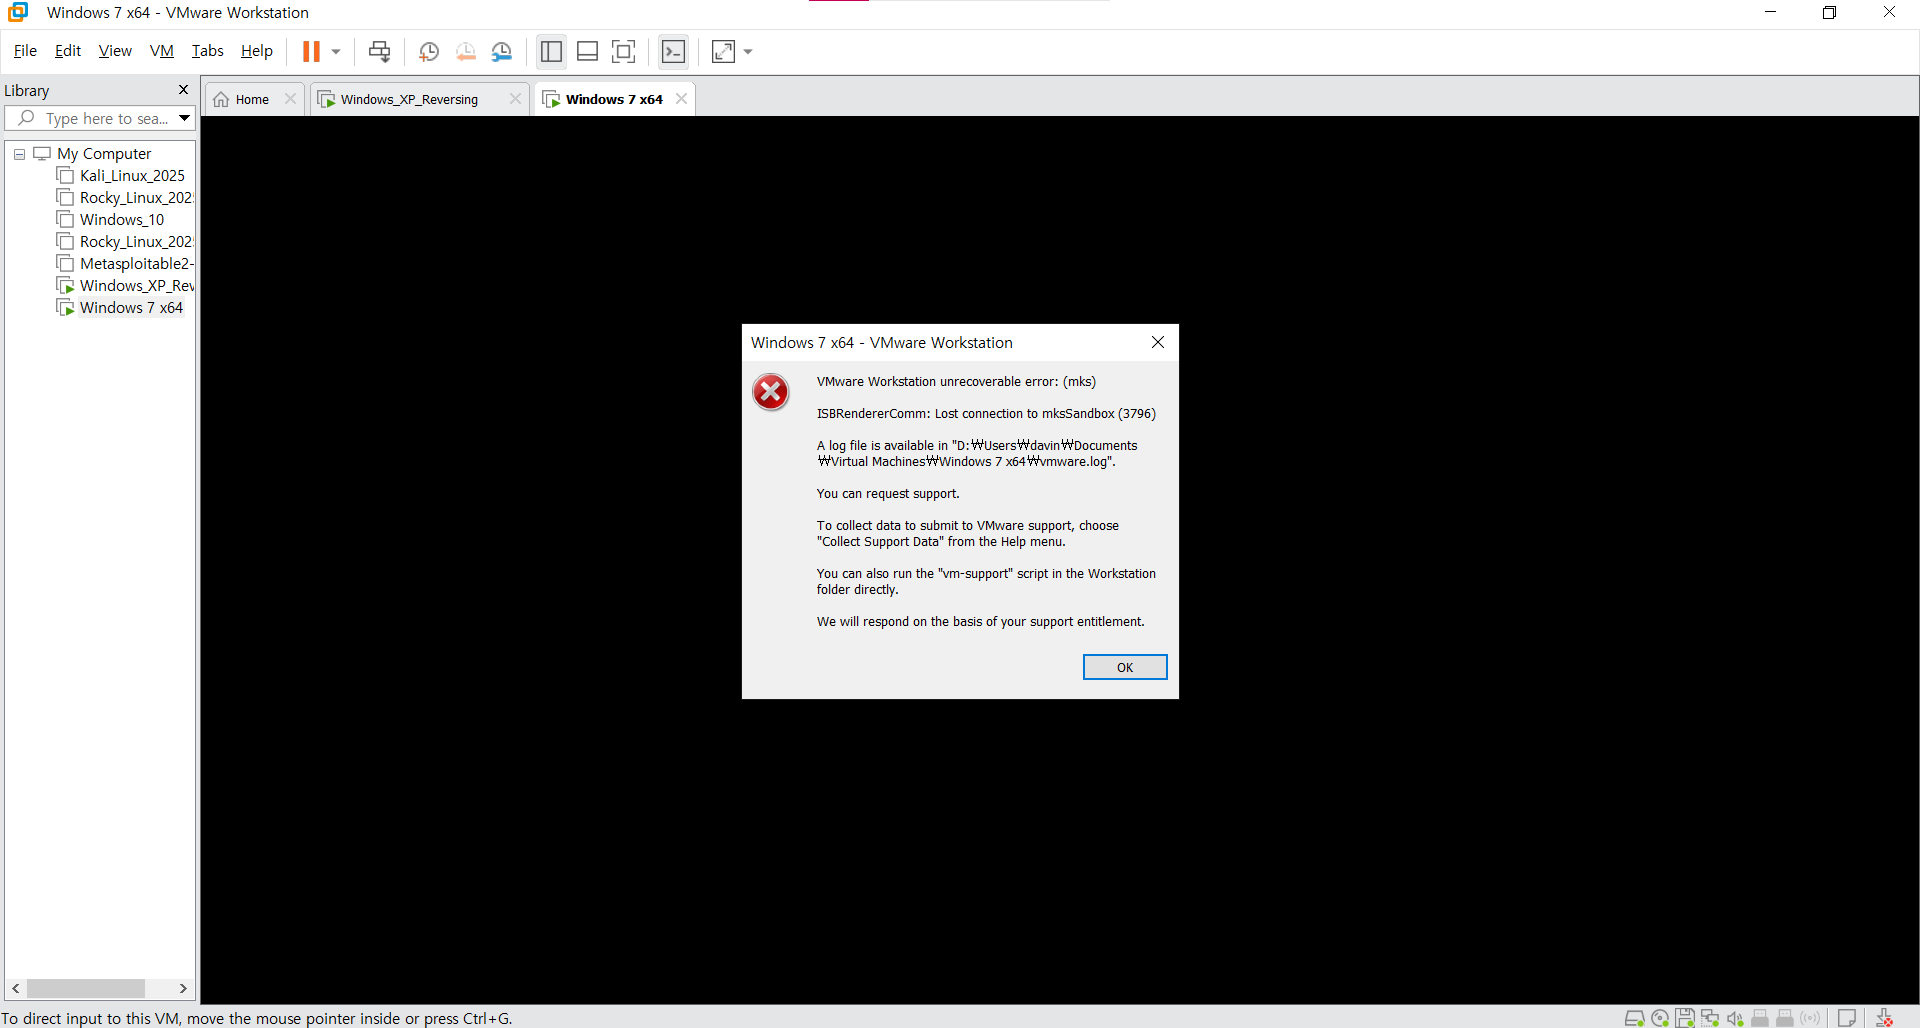Click the Bluetooth wireless status icon
Image resolution: width=1920 pixels, height=1028 pixels.
point(1810,1018)
